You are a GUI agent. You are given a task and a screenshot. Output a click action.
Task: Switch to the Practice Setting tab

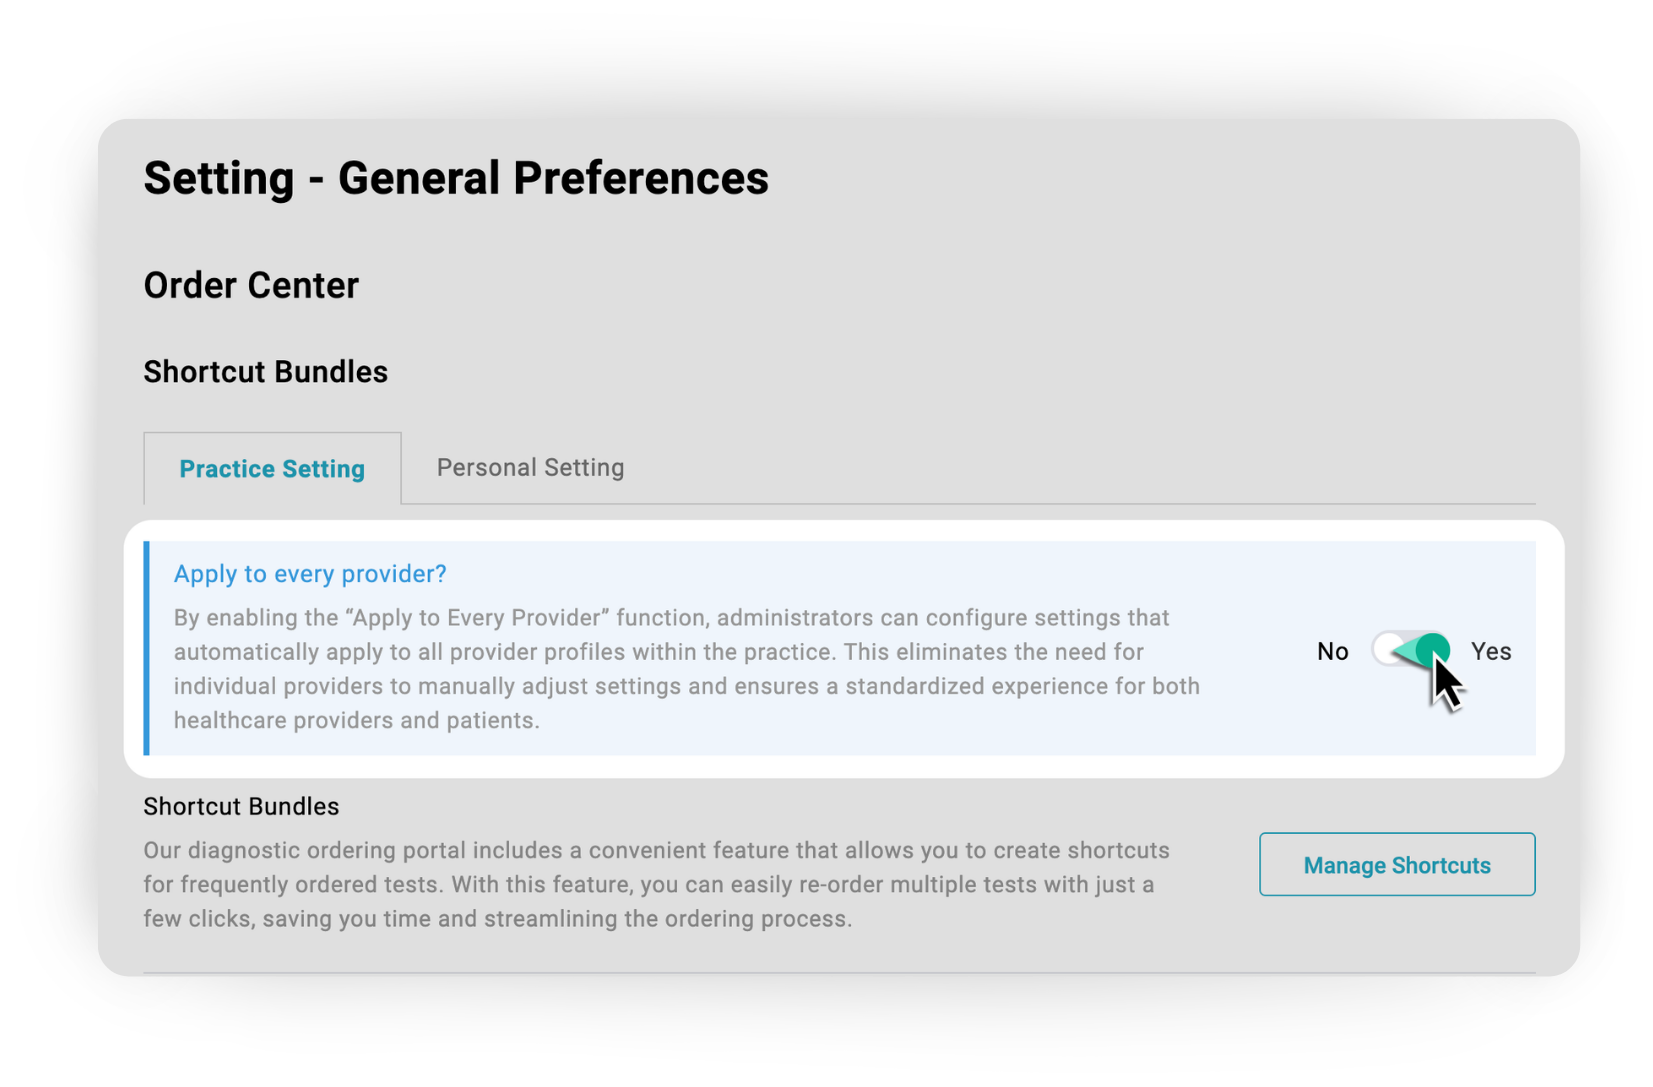272,469
